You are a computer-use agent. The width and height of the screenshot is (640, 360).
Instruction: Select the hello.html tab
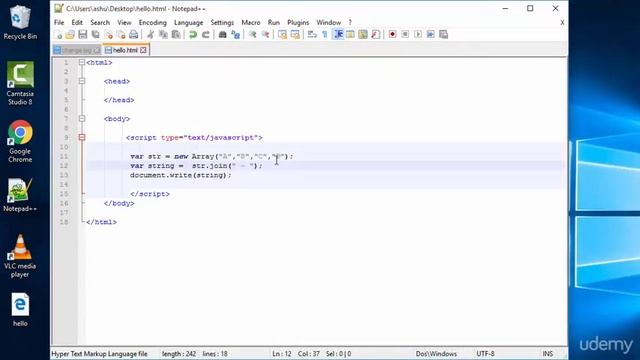pyautogui.click(x=125, y=50)
